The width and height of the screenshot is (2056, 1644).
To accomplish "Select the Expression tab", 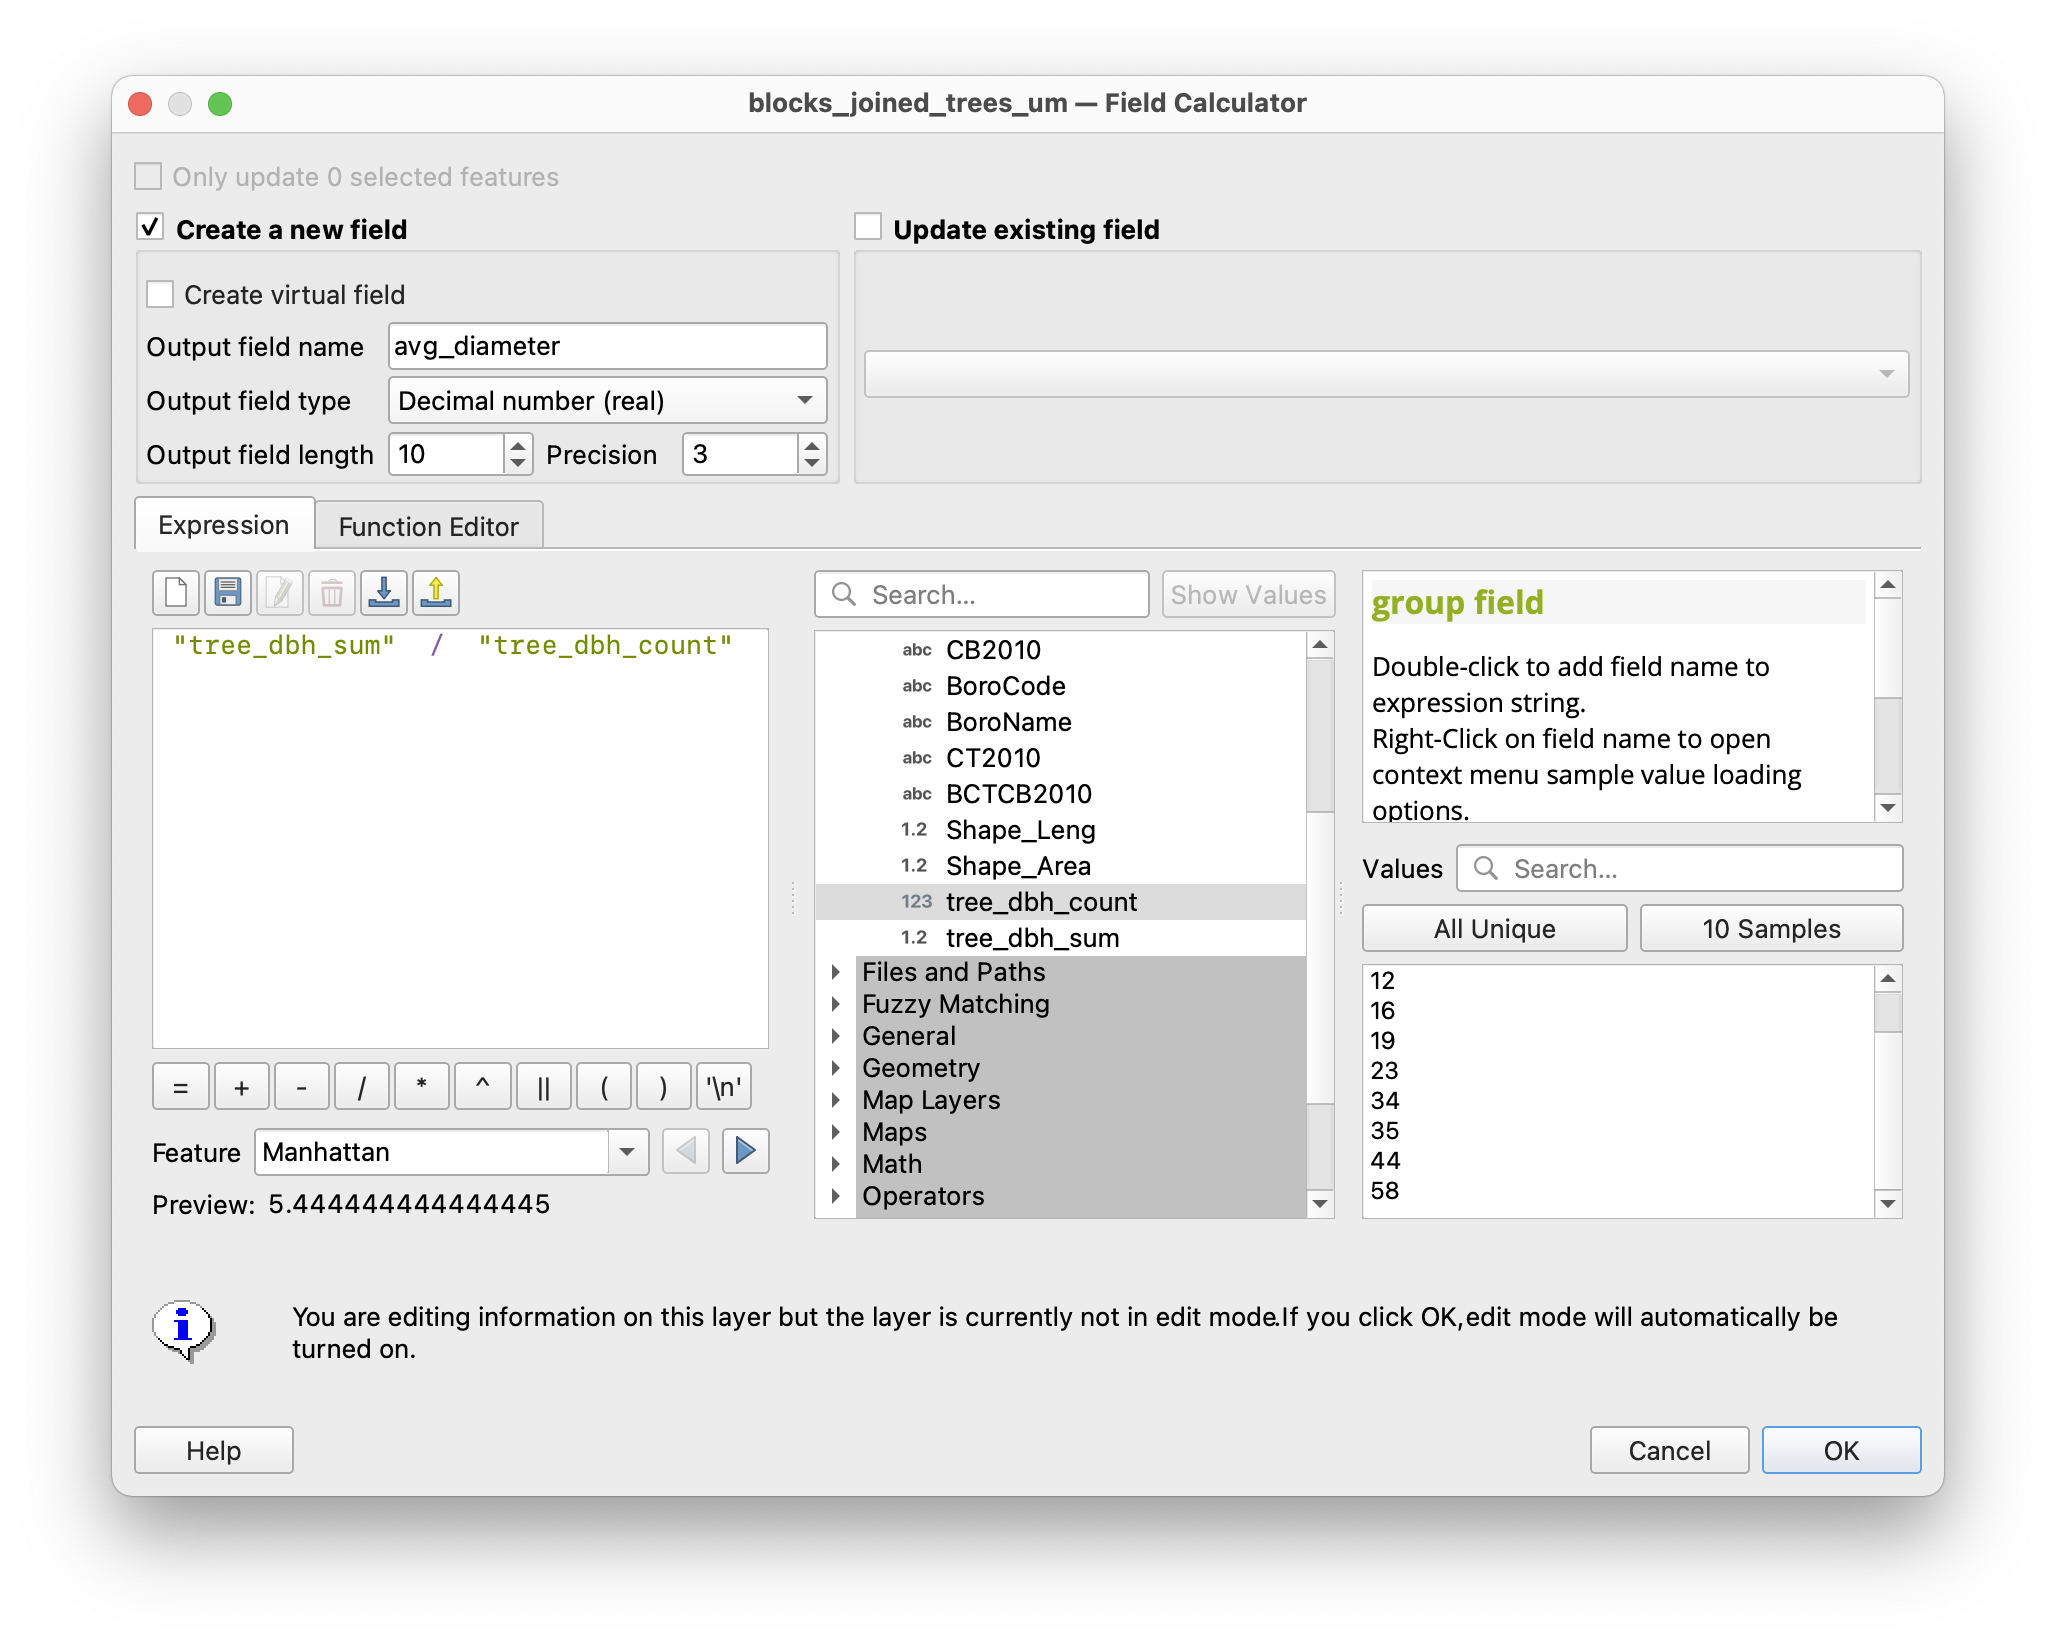I will (224, 525).
